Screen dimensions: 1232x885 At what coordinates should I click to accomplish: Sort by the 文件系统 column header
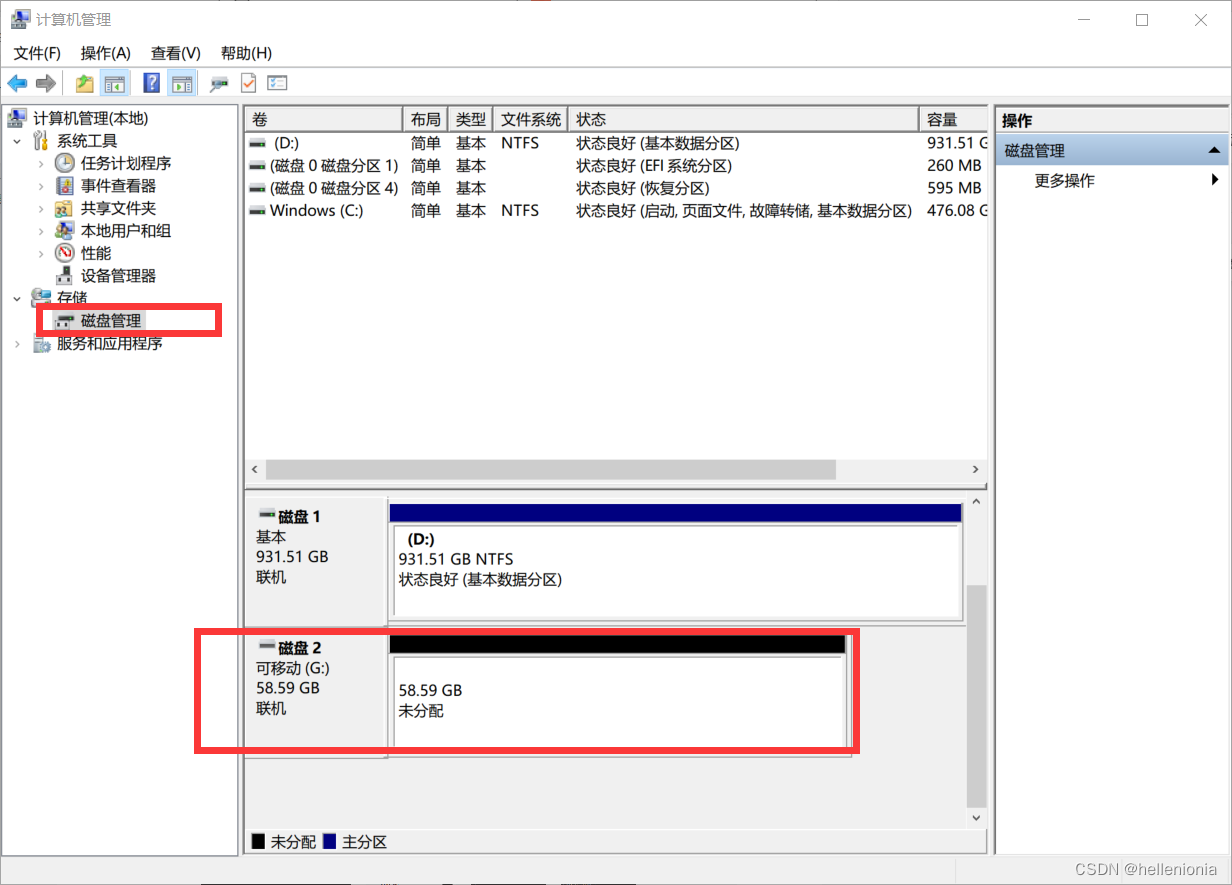click(x=530, y=119)
